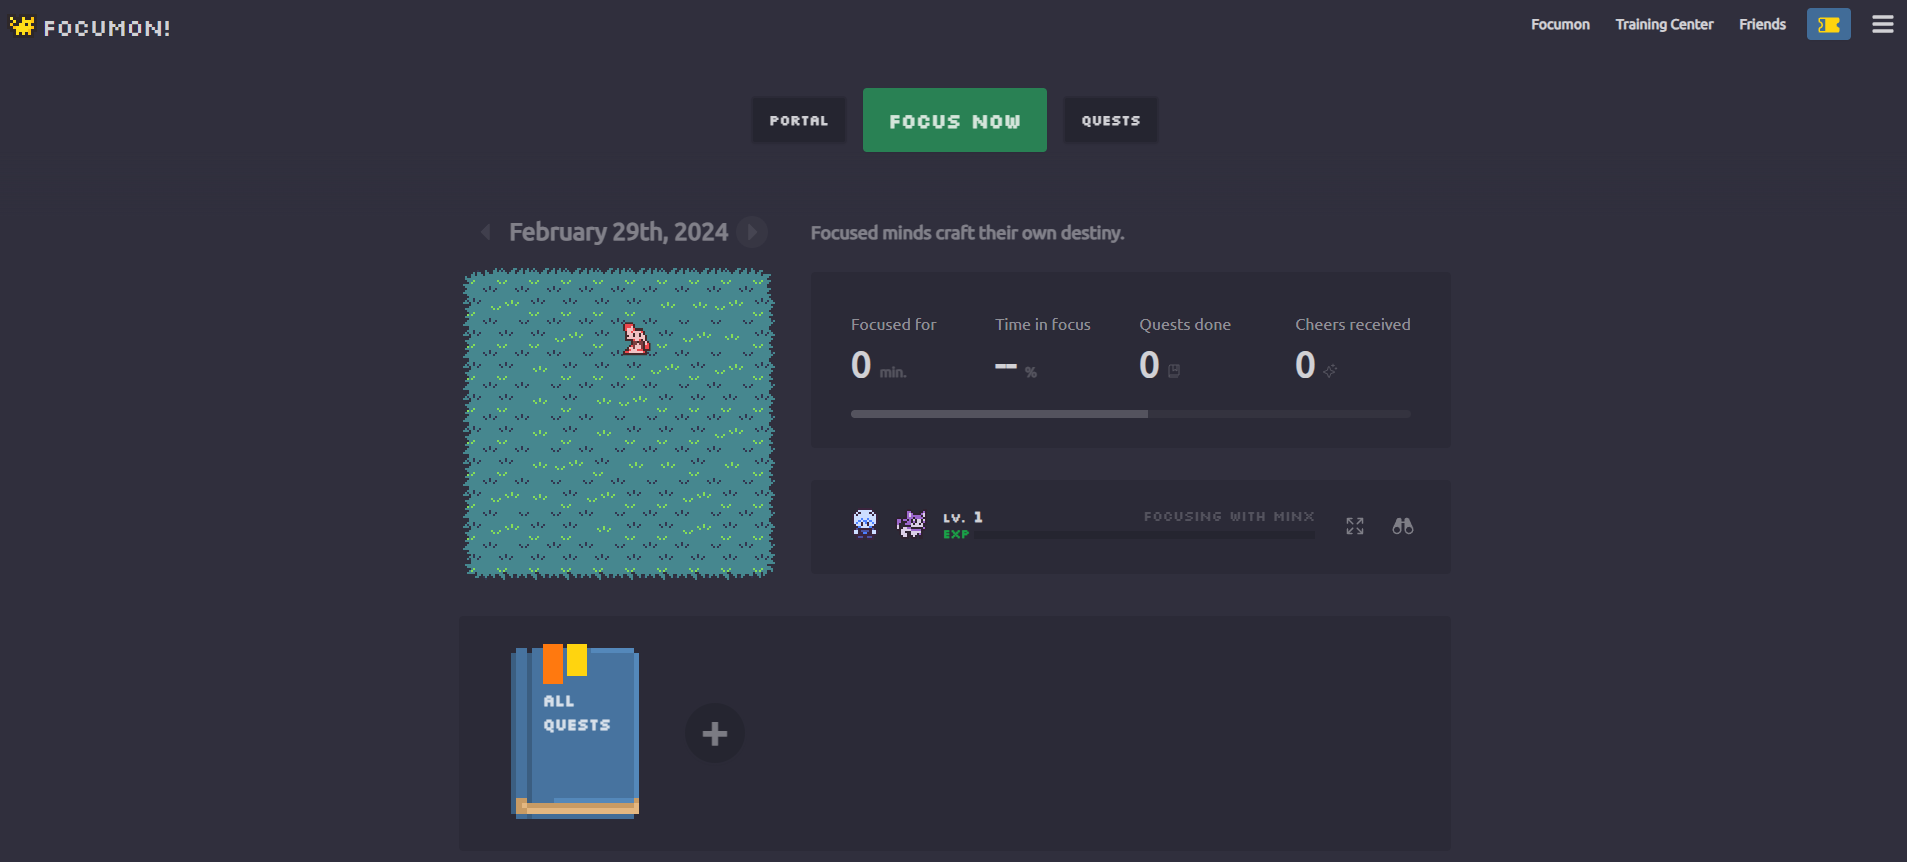Select the purple Minx focumon sprite
This screenshot has height=862, width=1907.
point(911,523)
